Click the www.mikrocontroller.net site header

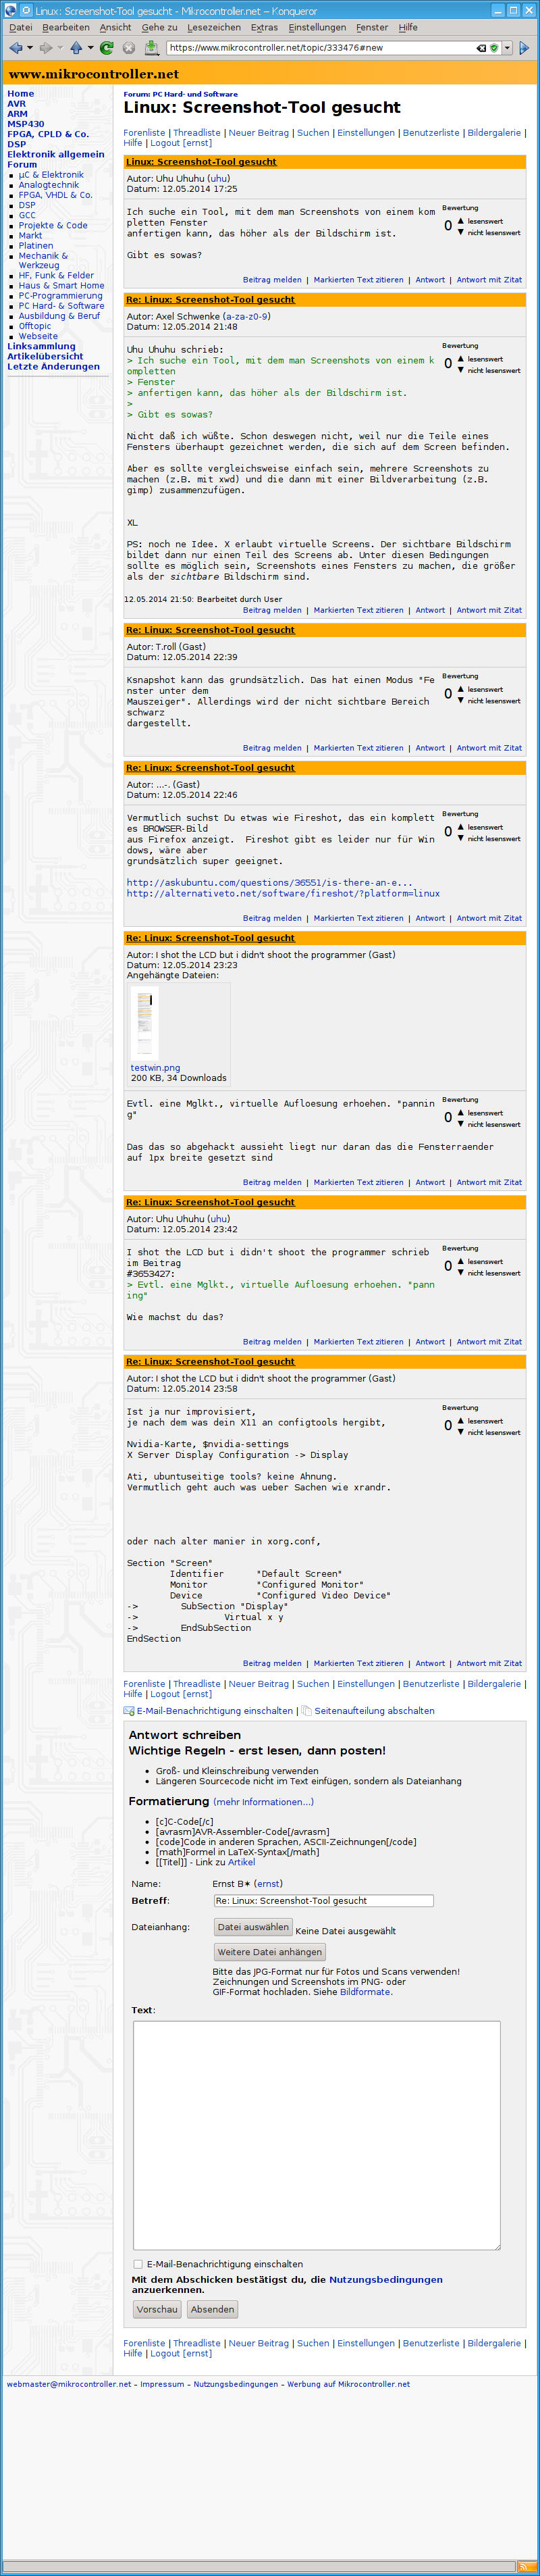coord(93,74)
